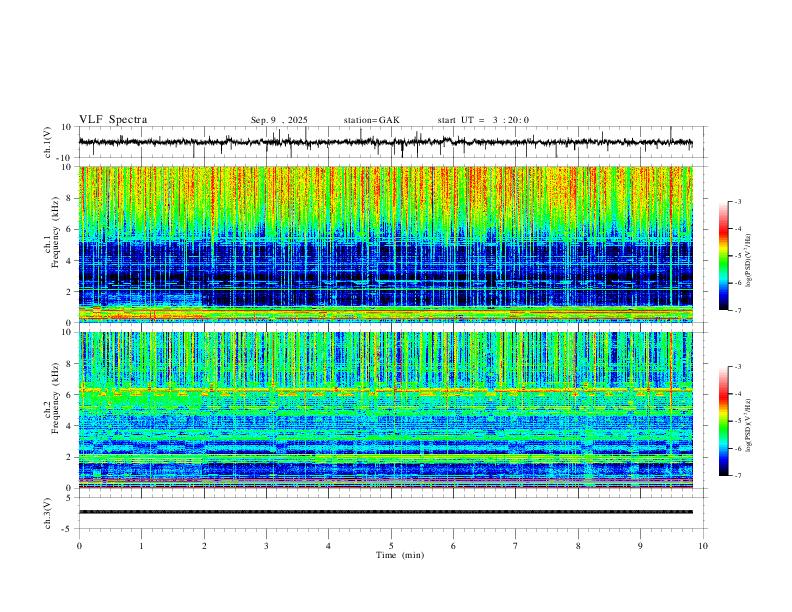Click the "-3" label on ch.1 colorbar
Viewport: 792px width, 612px height.
738,201
